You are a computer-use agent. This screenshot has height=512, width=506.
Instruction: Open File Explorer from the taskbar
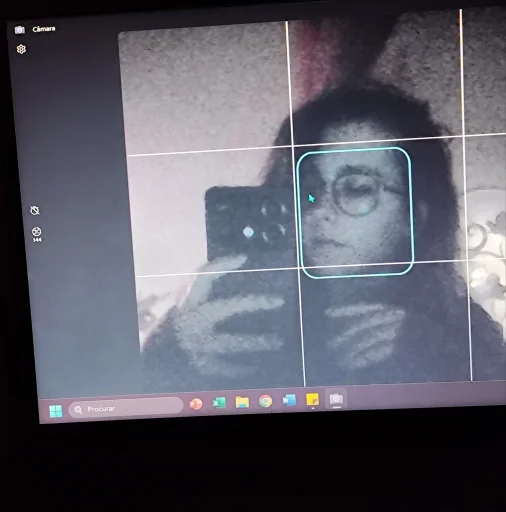pyautogui.click(x=242, y=402)
